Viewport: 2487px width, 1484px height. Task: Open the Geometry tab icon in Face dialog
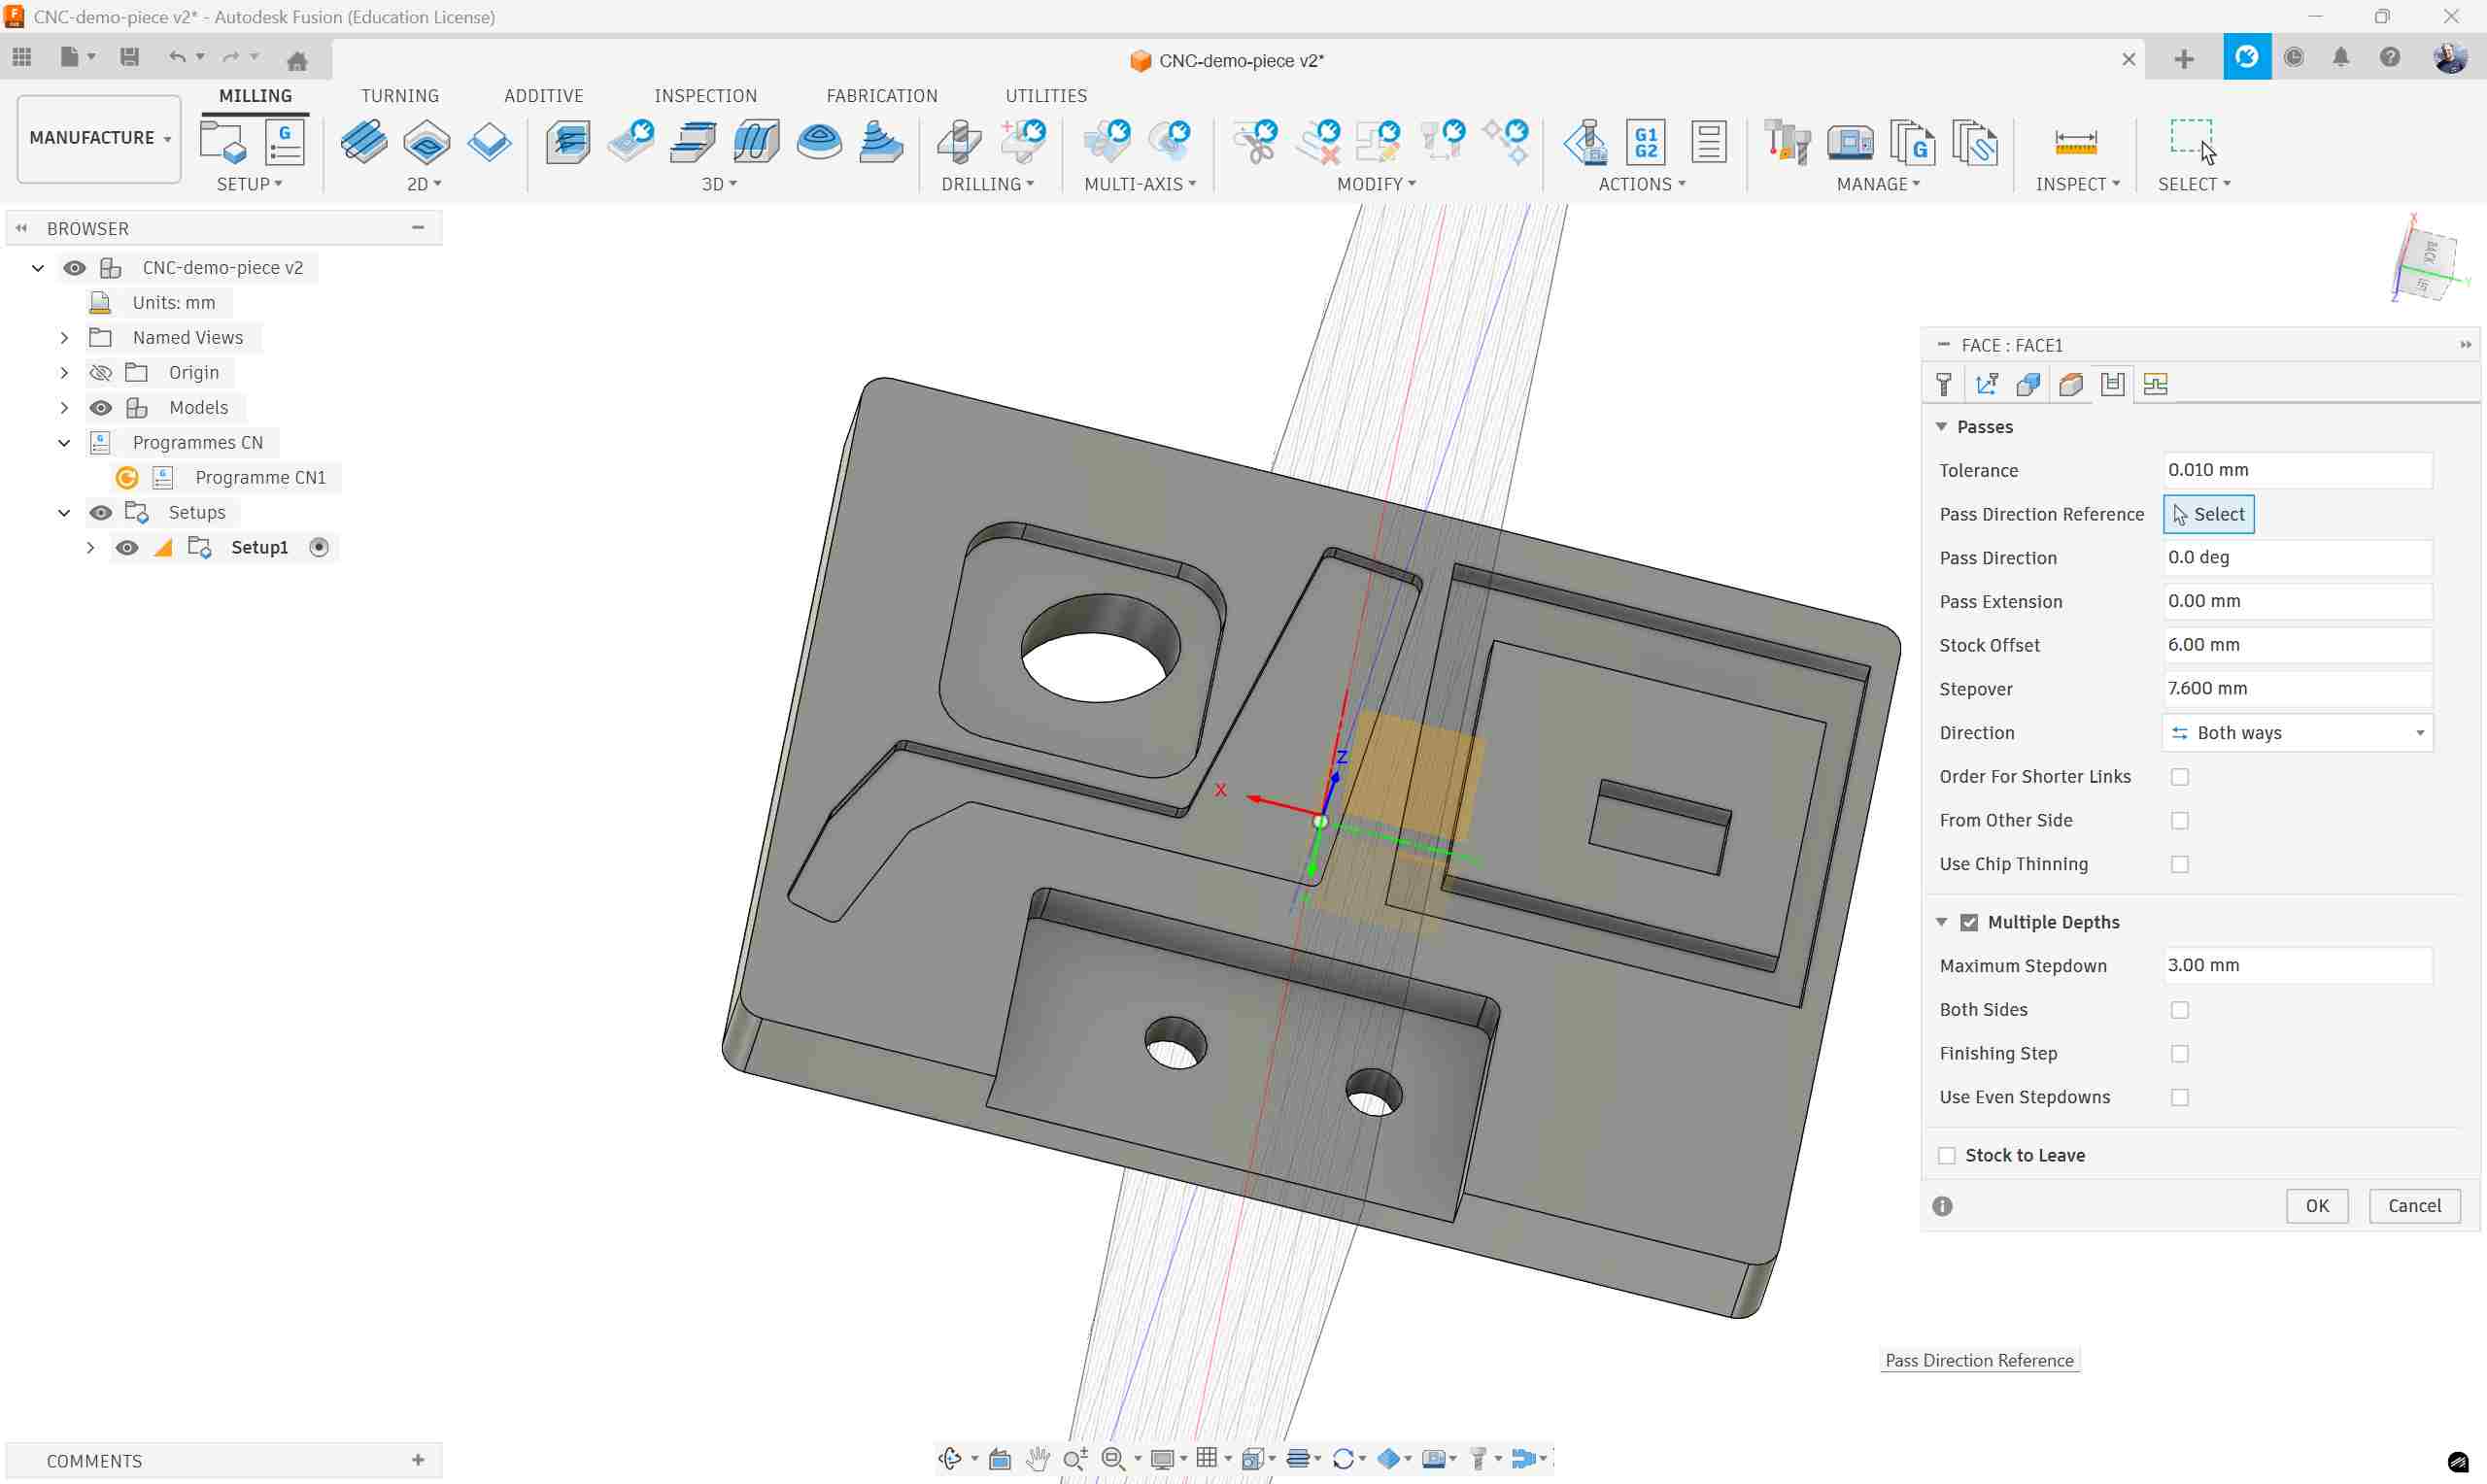coord(2028,385)
